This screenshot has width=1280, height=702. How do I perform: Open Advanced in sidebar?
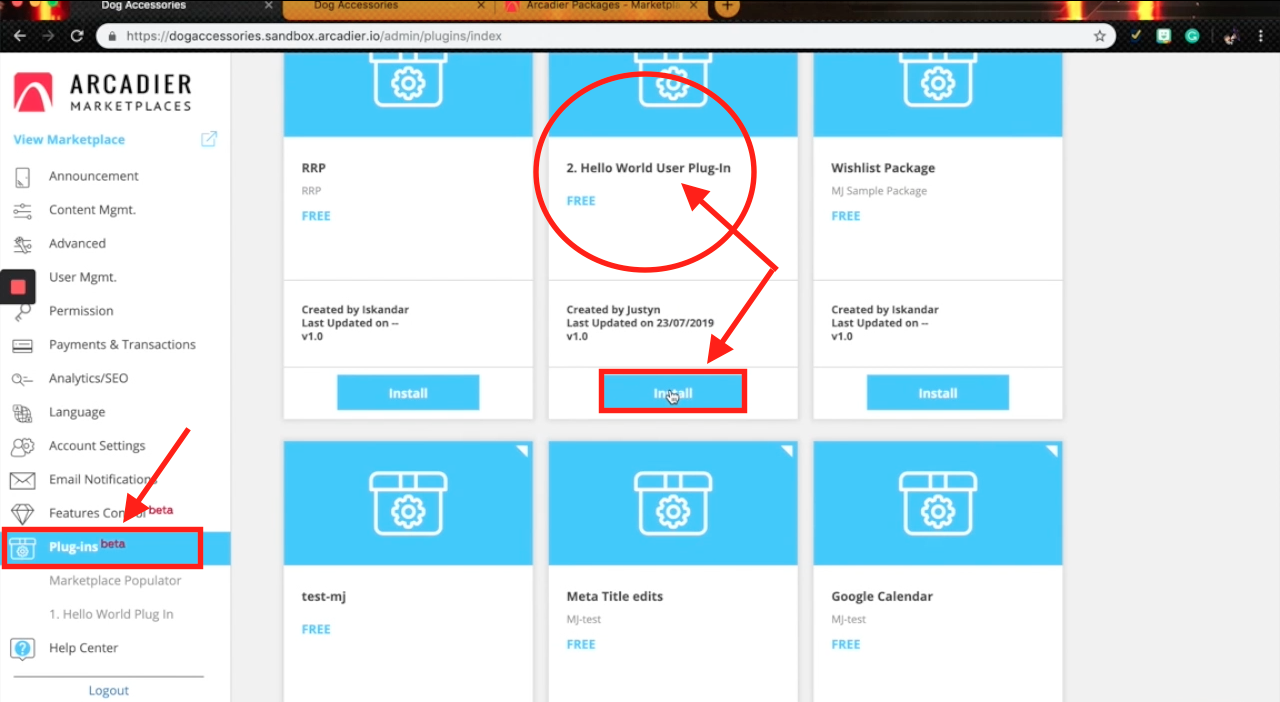77,244
